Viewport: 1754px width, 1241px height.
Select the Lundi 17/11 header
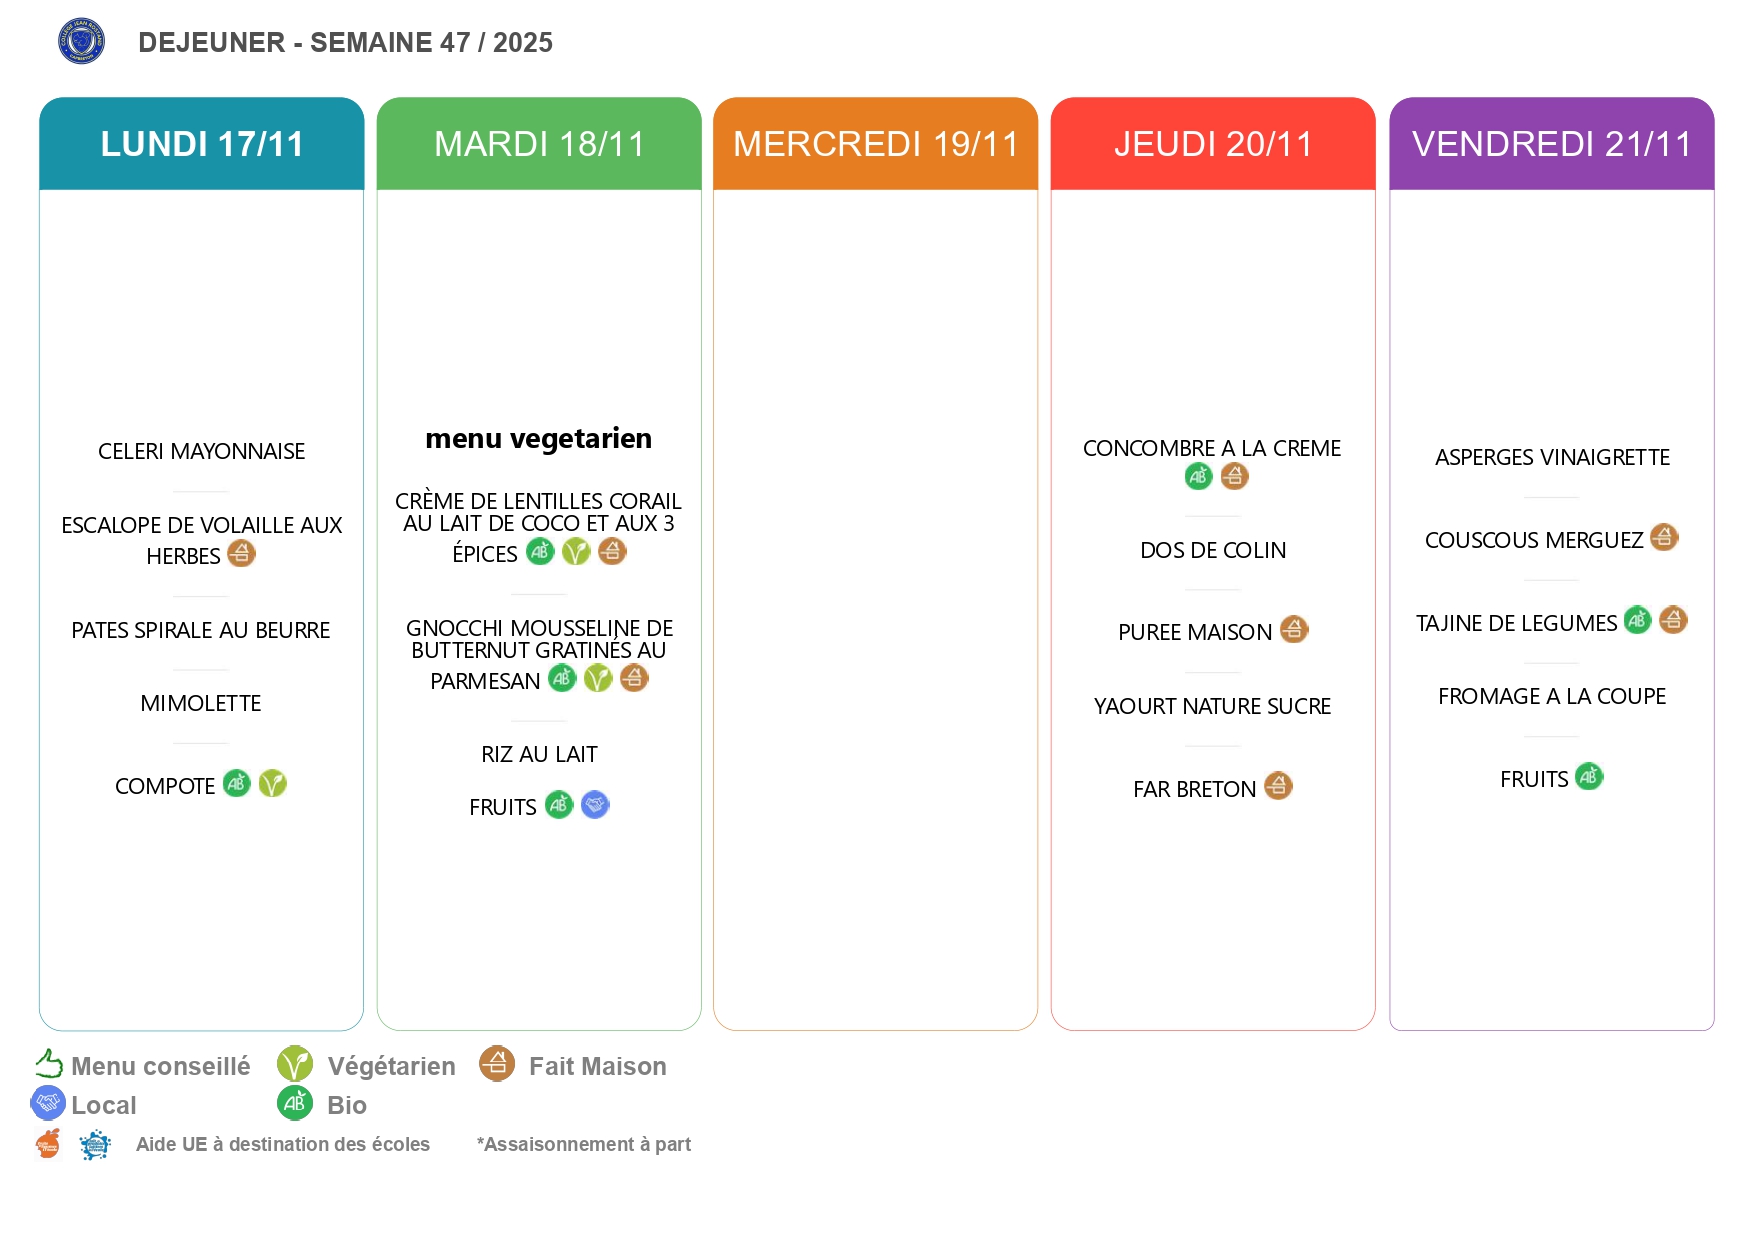(x=201, y=144)
